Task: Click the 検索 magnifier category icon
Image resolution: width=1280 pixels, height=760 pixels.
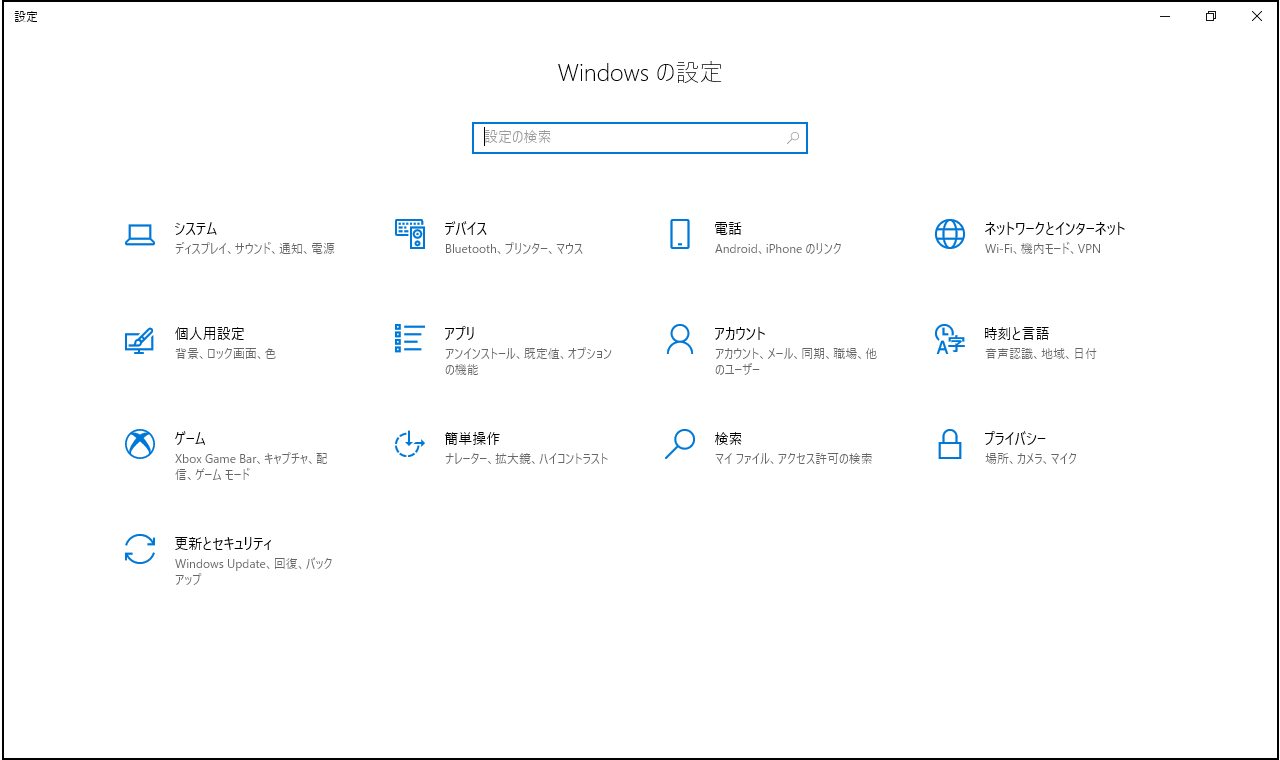Action: (680, 444)
